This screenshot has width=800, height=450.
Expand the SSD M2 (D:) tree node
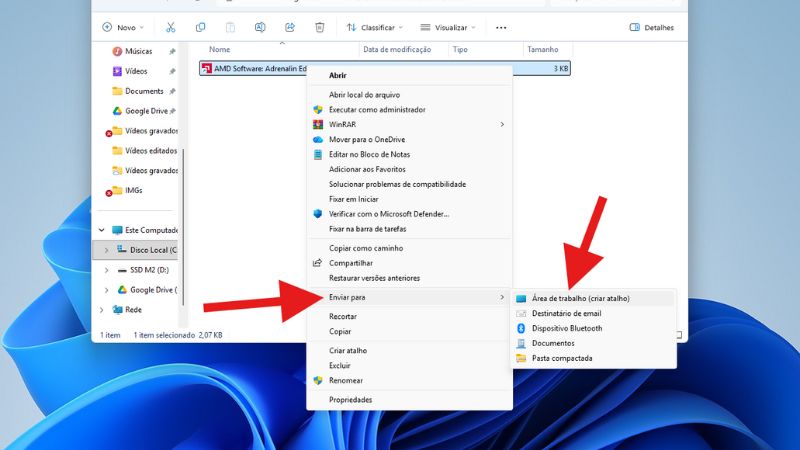(107, 270)
